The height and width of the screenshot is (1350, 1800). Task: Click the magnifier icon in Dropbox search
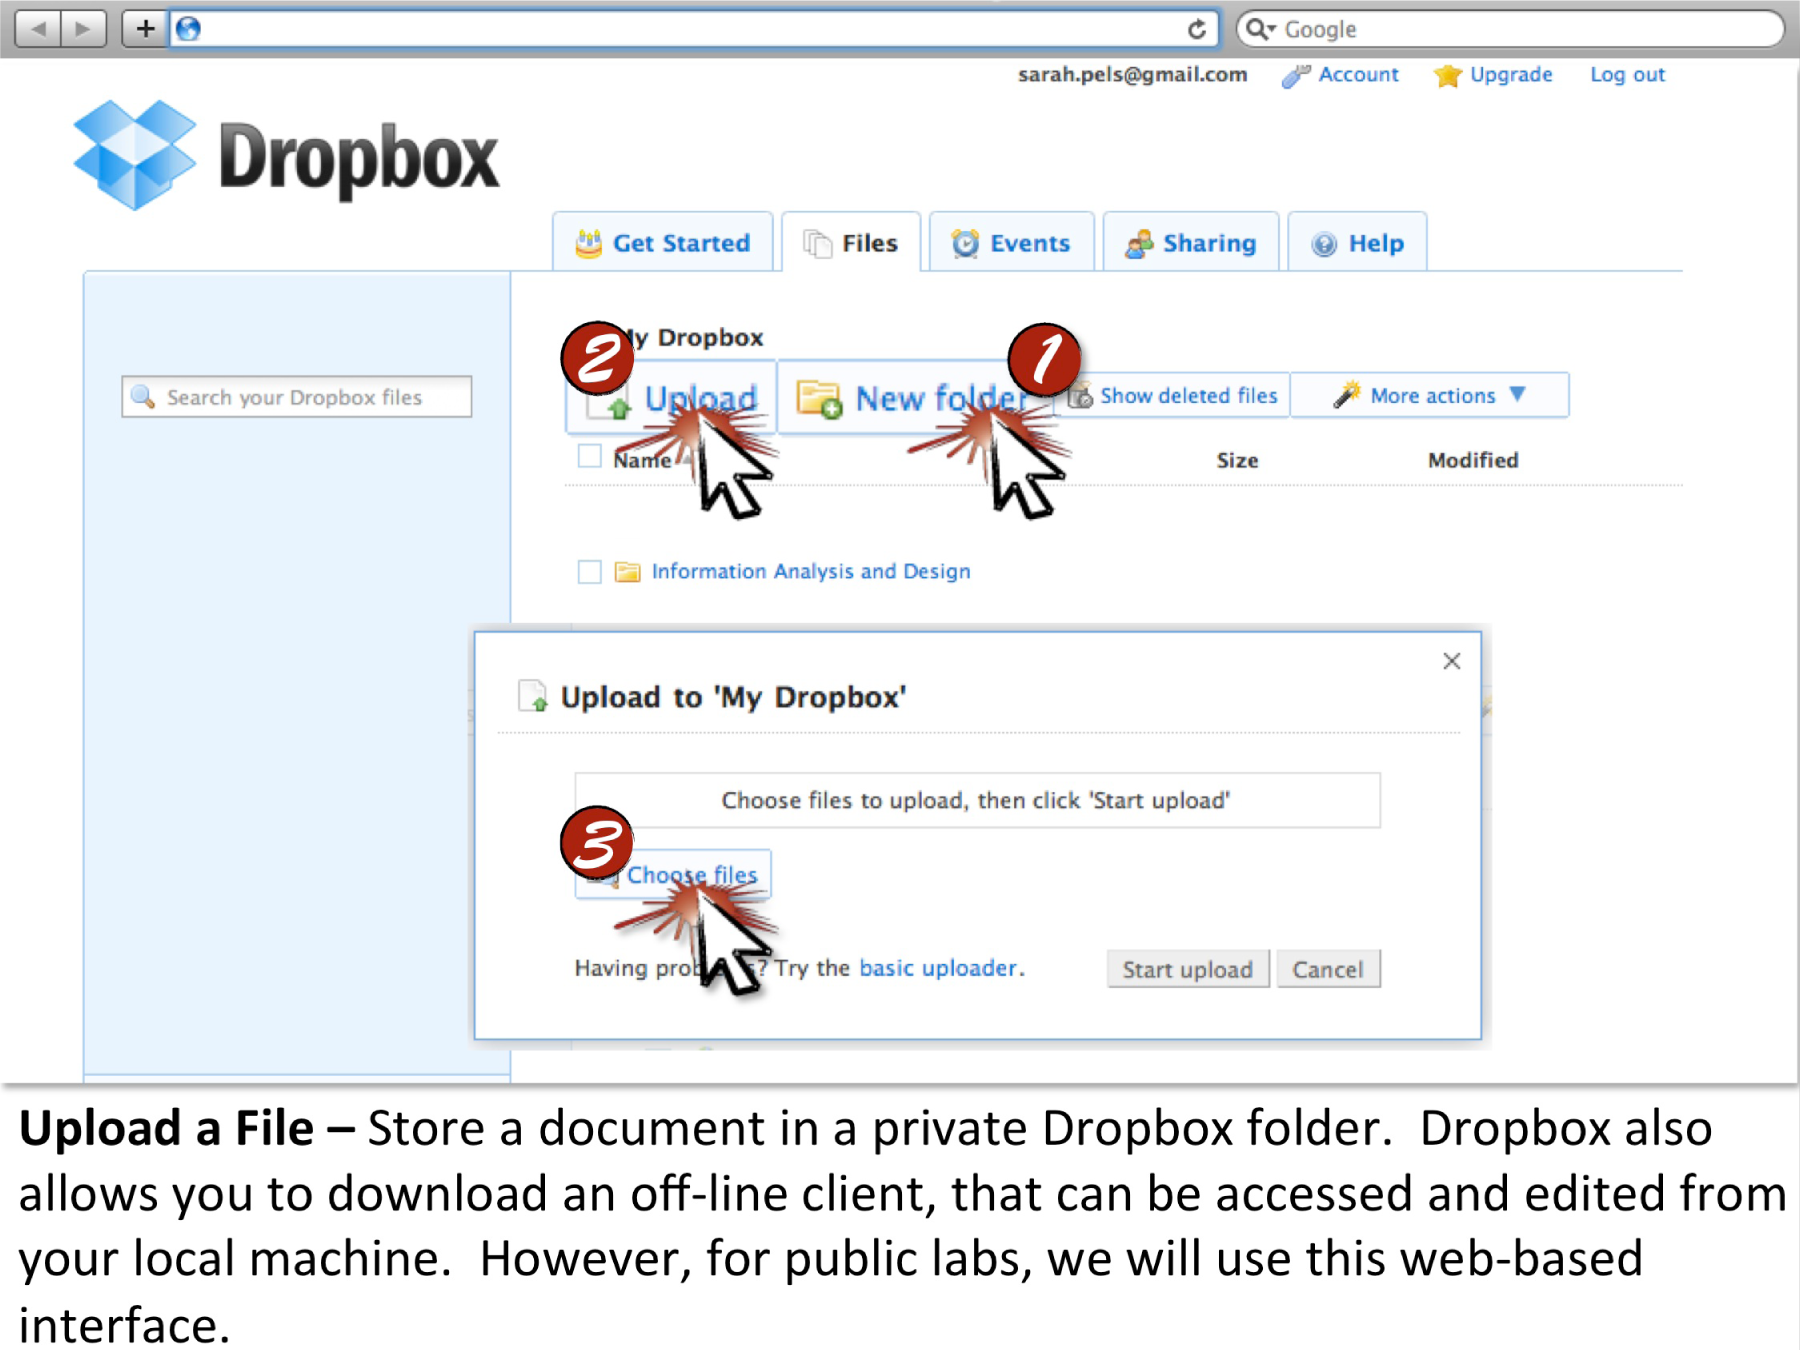tap(143, 397)
